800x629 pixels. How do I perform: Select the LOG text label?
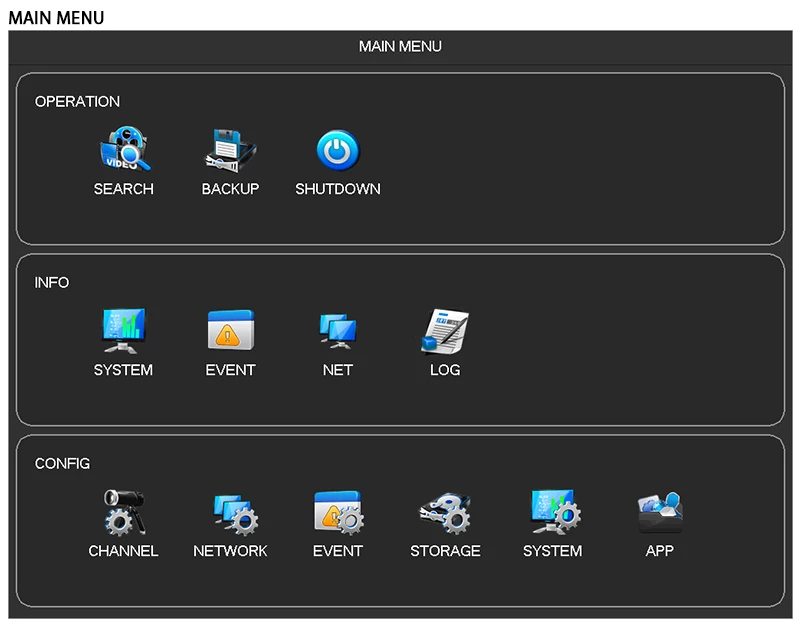[445, 370]
